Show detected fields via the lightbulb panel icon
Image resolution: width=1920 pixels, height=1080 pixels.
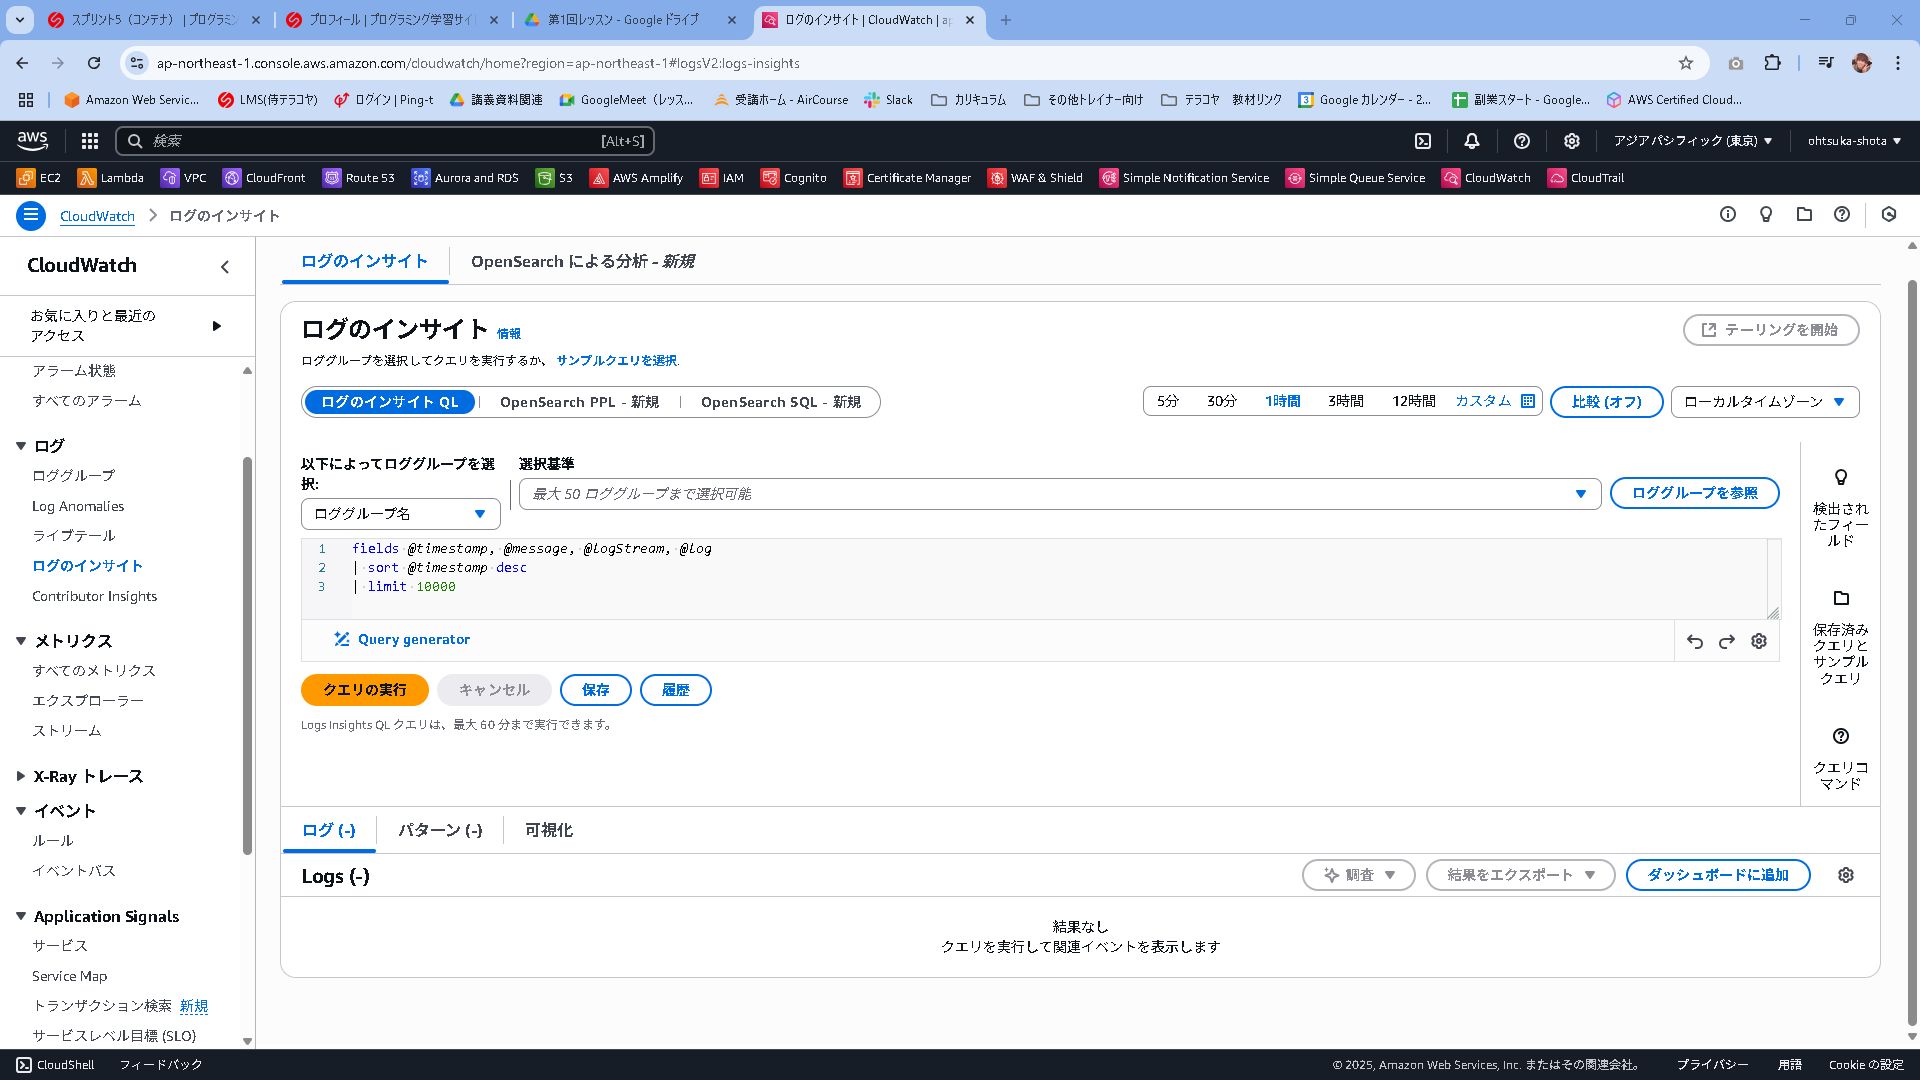click(1840, 477)
